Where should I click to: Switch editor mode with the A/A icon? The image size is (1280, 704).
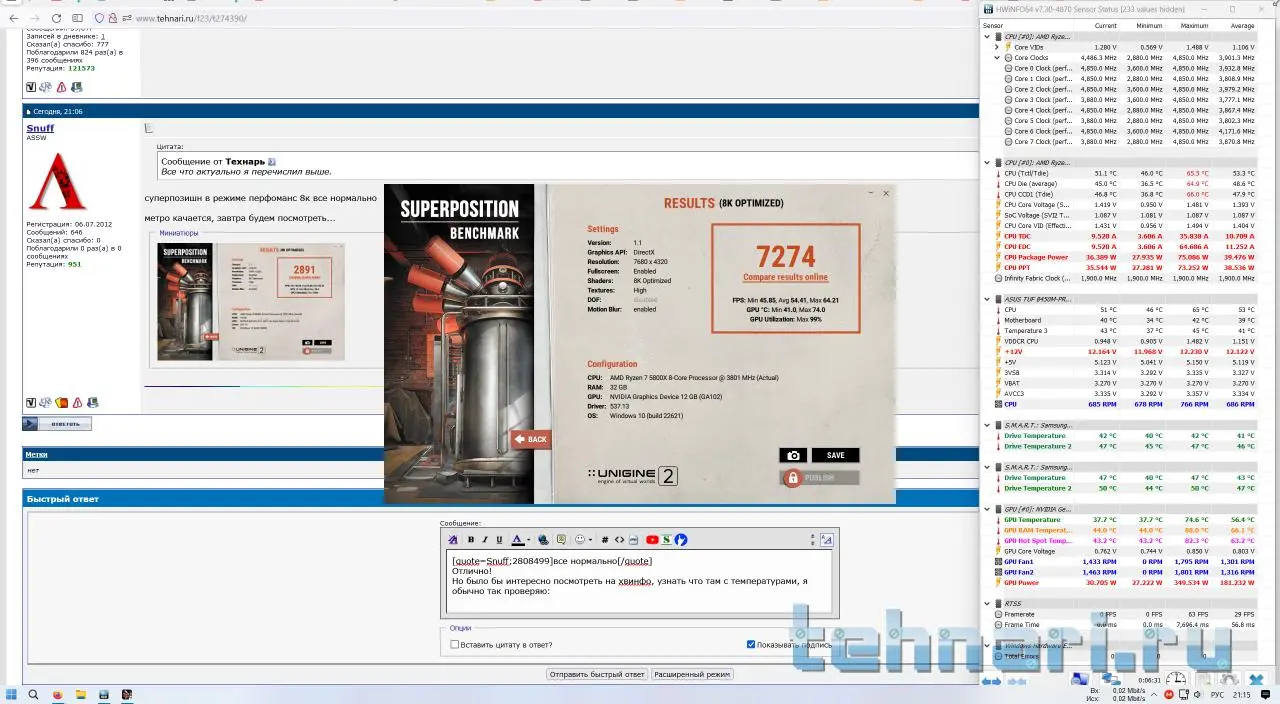tap(826, 540)
